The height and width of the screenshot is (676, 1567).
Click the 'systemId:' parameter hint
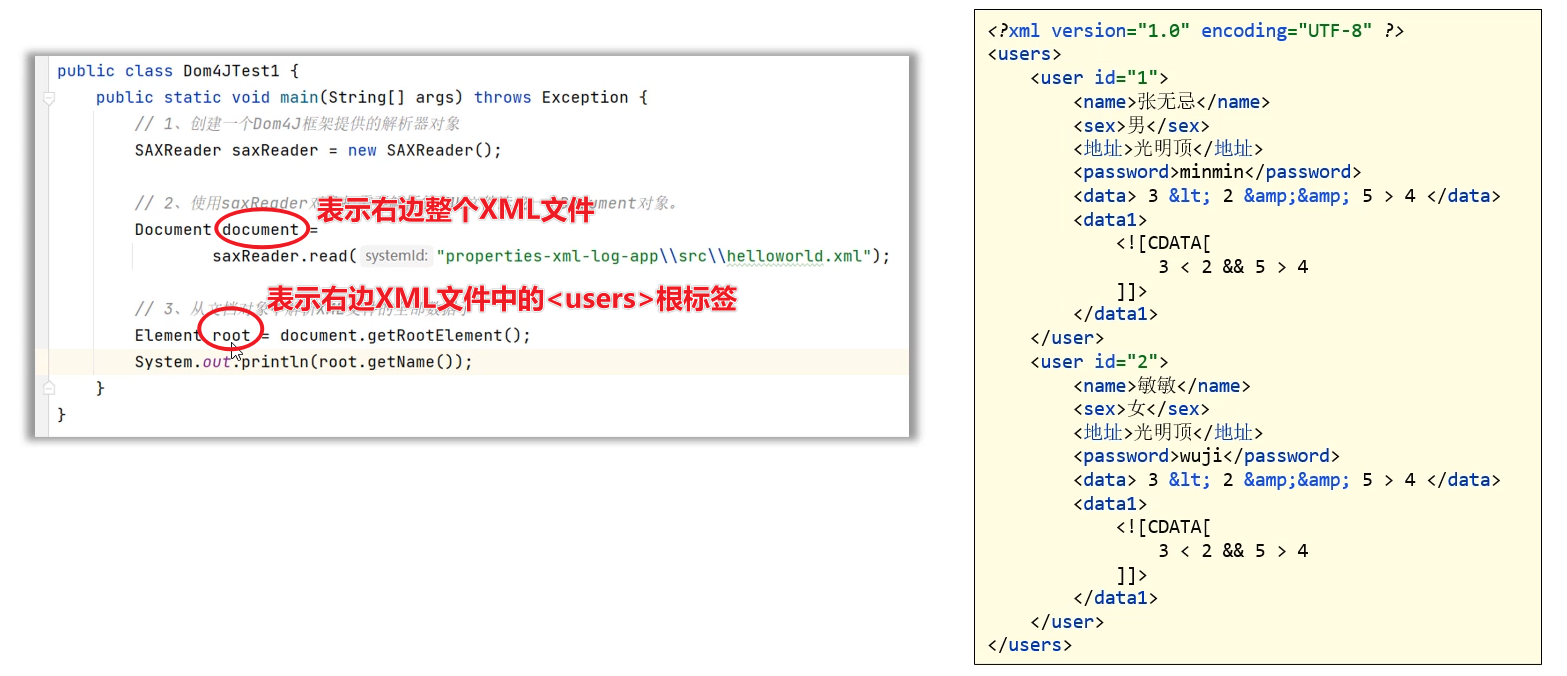coord(395,256)
